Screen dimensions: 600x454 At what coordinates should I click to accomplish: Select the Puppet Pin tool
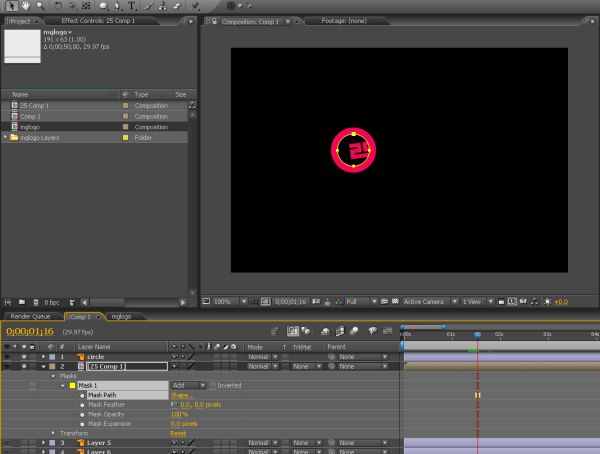tap(196, 6)
